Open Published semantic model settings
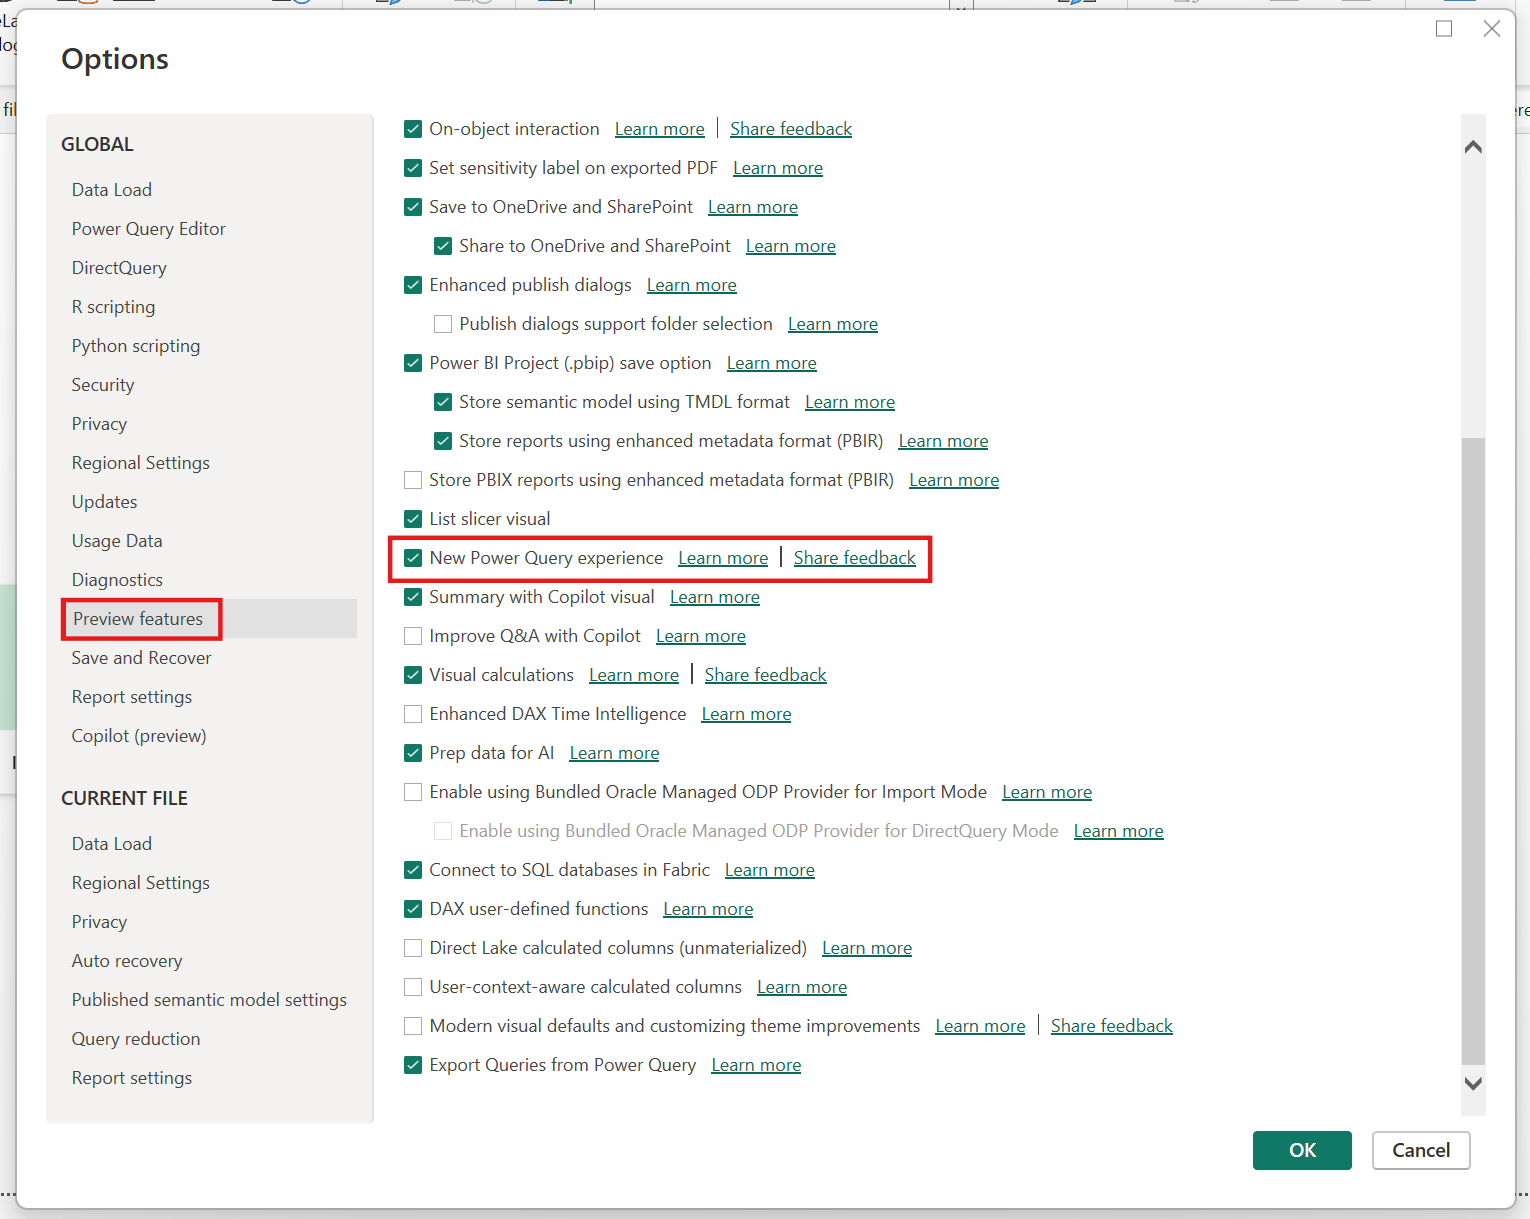This screenshot has height=1219, width=1530. [x=209, y=1000]
